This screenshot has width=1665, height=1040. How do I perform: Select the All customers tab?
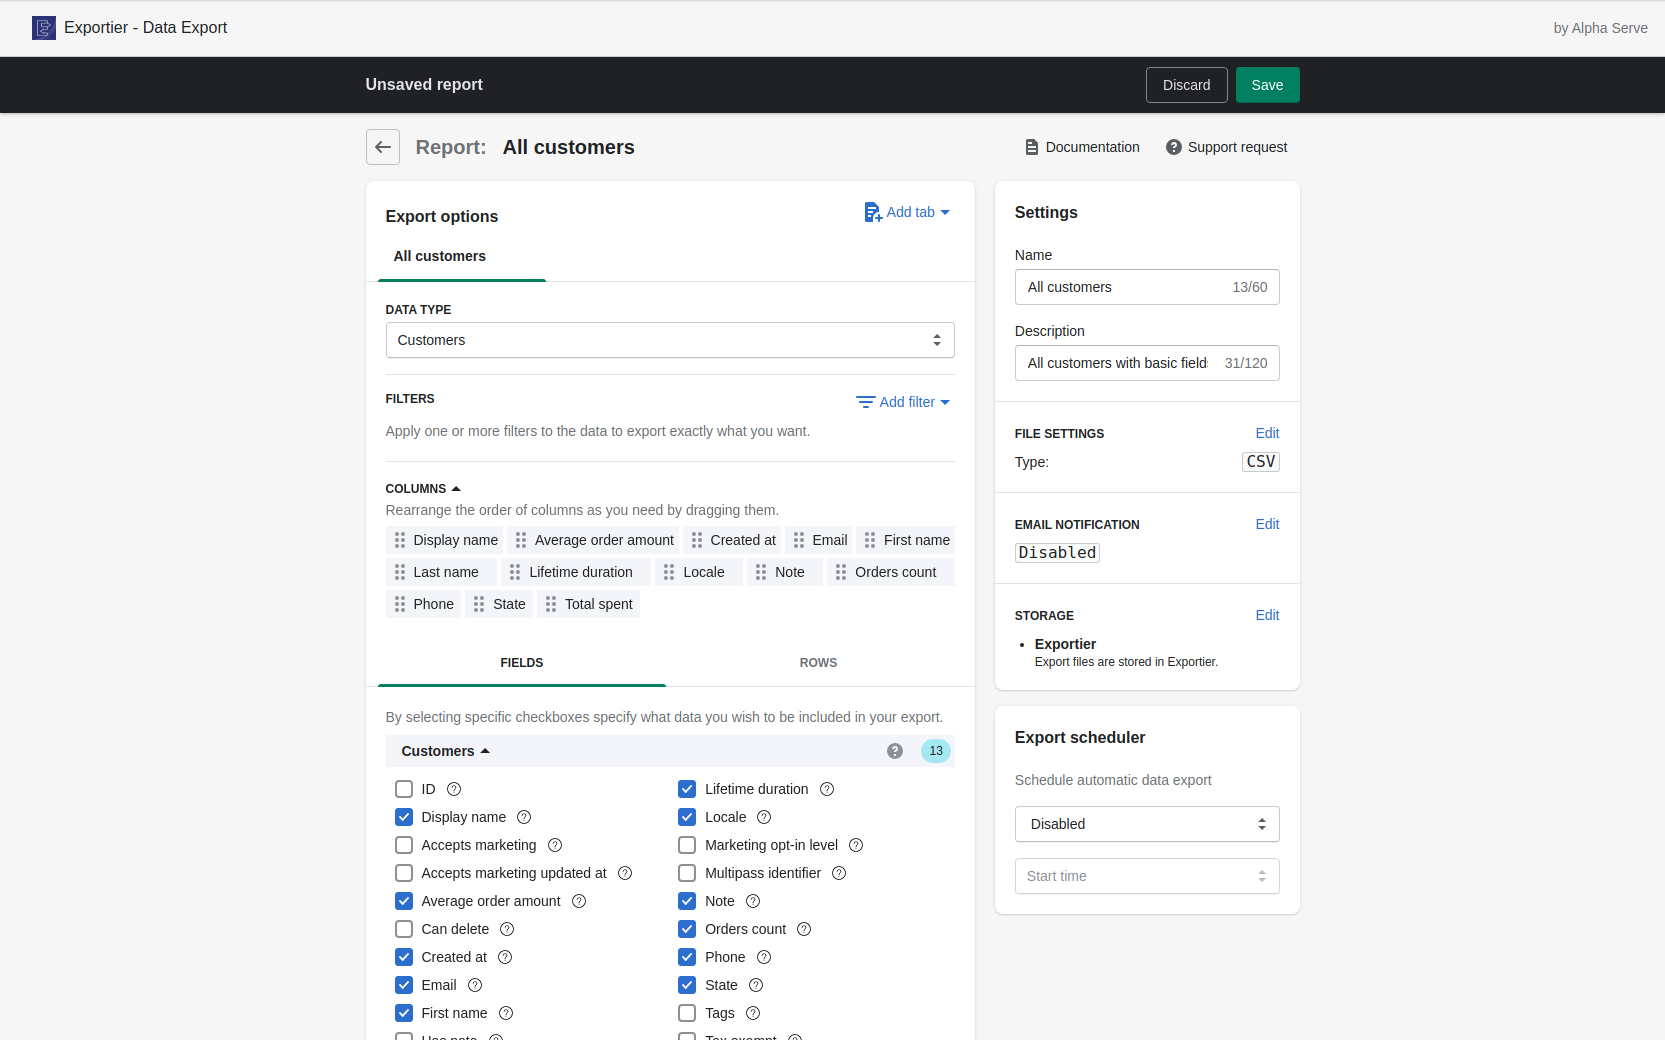click(x=440, y=256)
